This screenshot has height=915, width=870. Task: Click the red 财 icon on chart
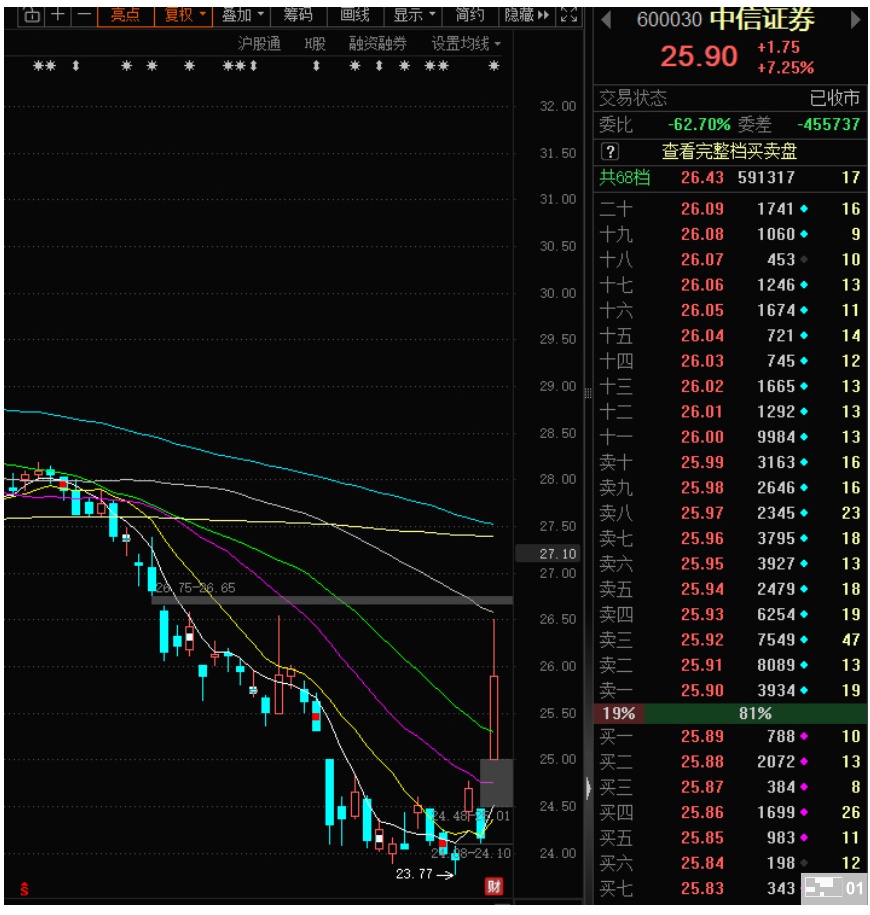[493, 886]
